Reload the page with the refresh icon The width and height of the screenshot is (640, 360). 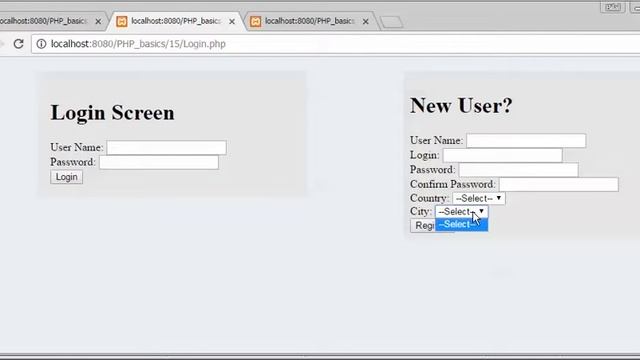point(18,44)
